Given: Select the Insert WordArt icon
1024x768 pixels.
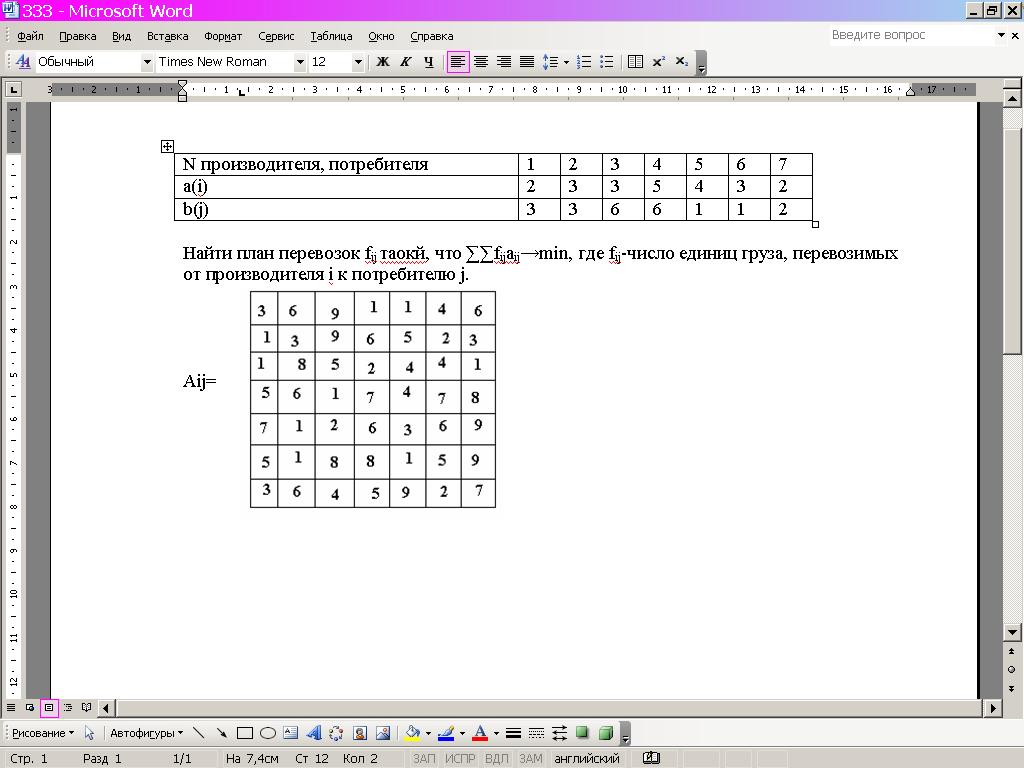Looking at the screenshot, I should coord(313,733).
